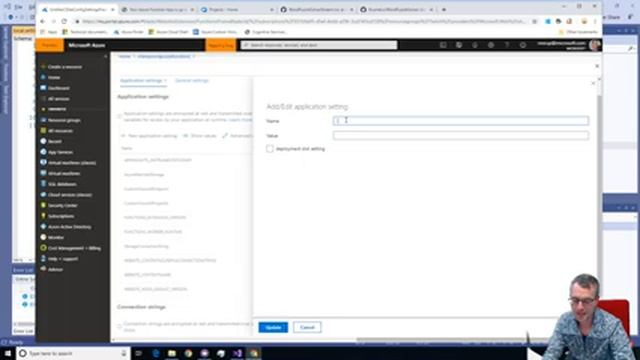Star this page in the address bar
Screen dimensions: 640x360
click(534, 21)
